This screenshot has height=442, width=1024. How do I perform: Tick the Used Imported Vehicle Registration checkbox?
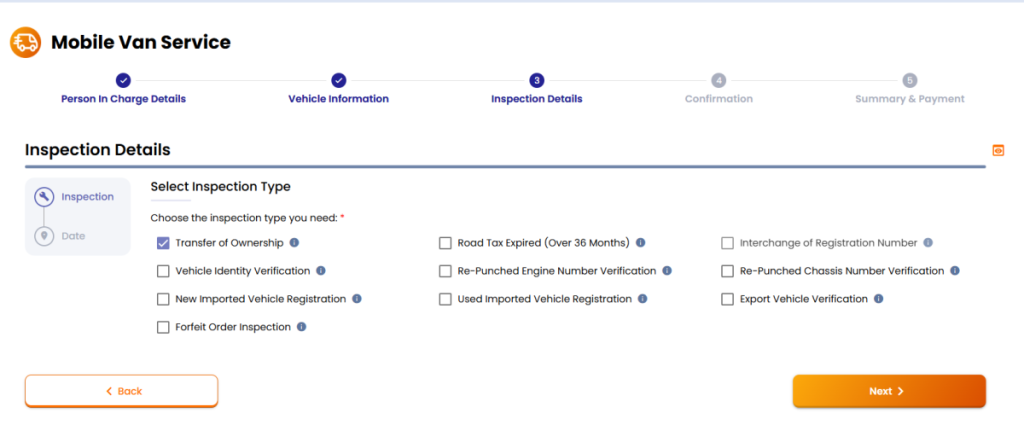tap(445, 299)
